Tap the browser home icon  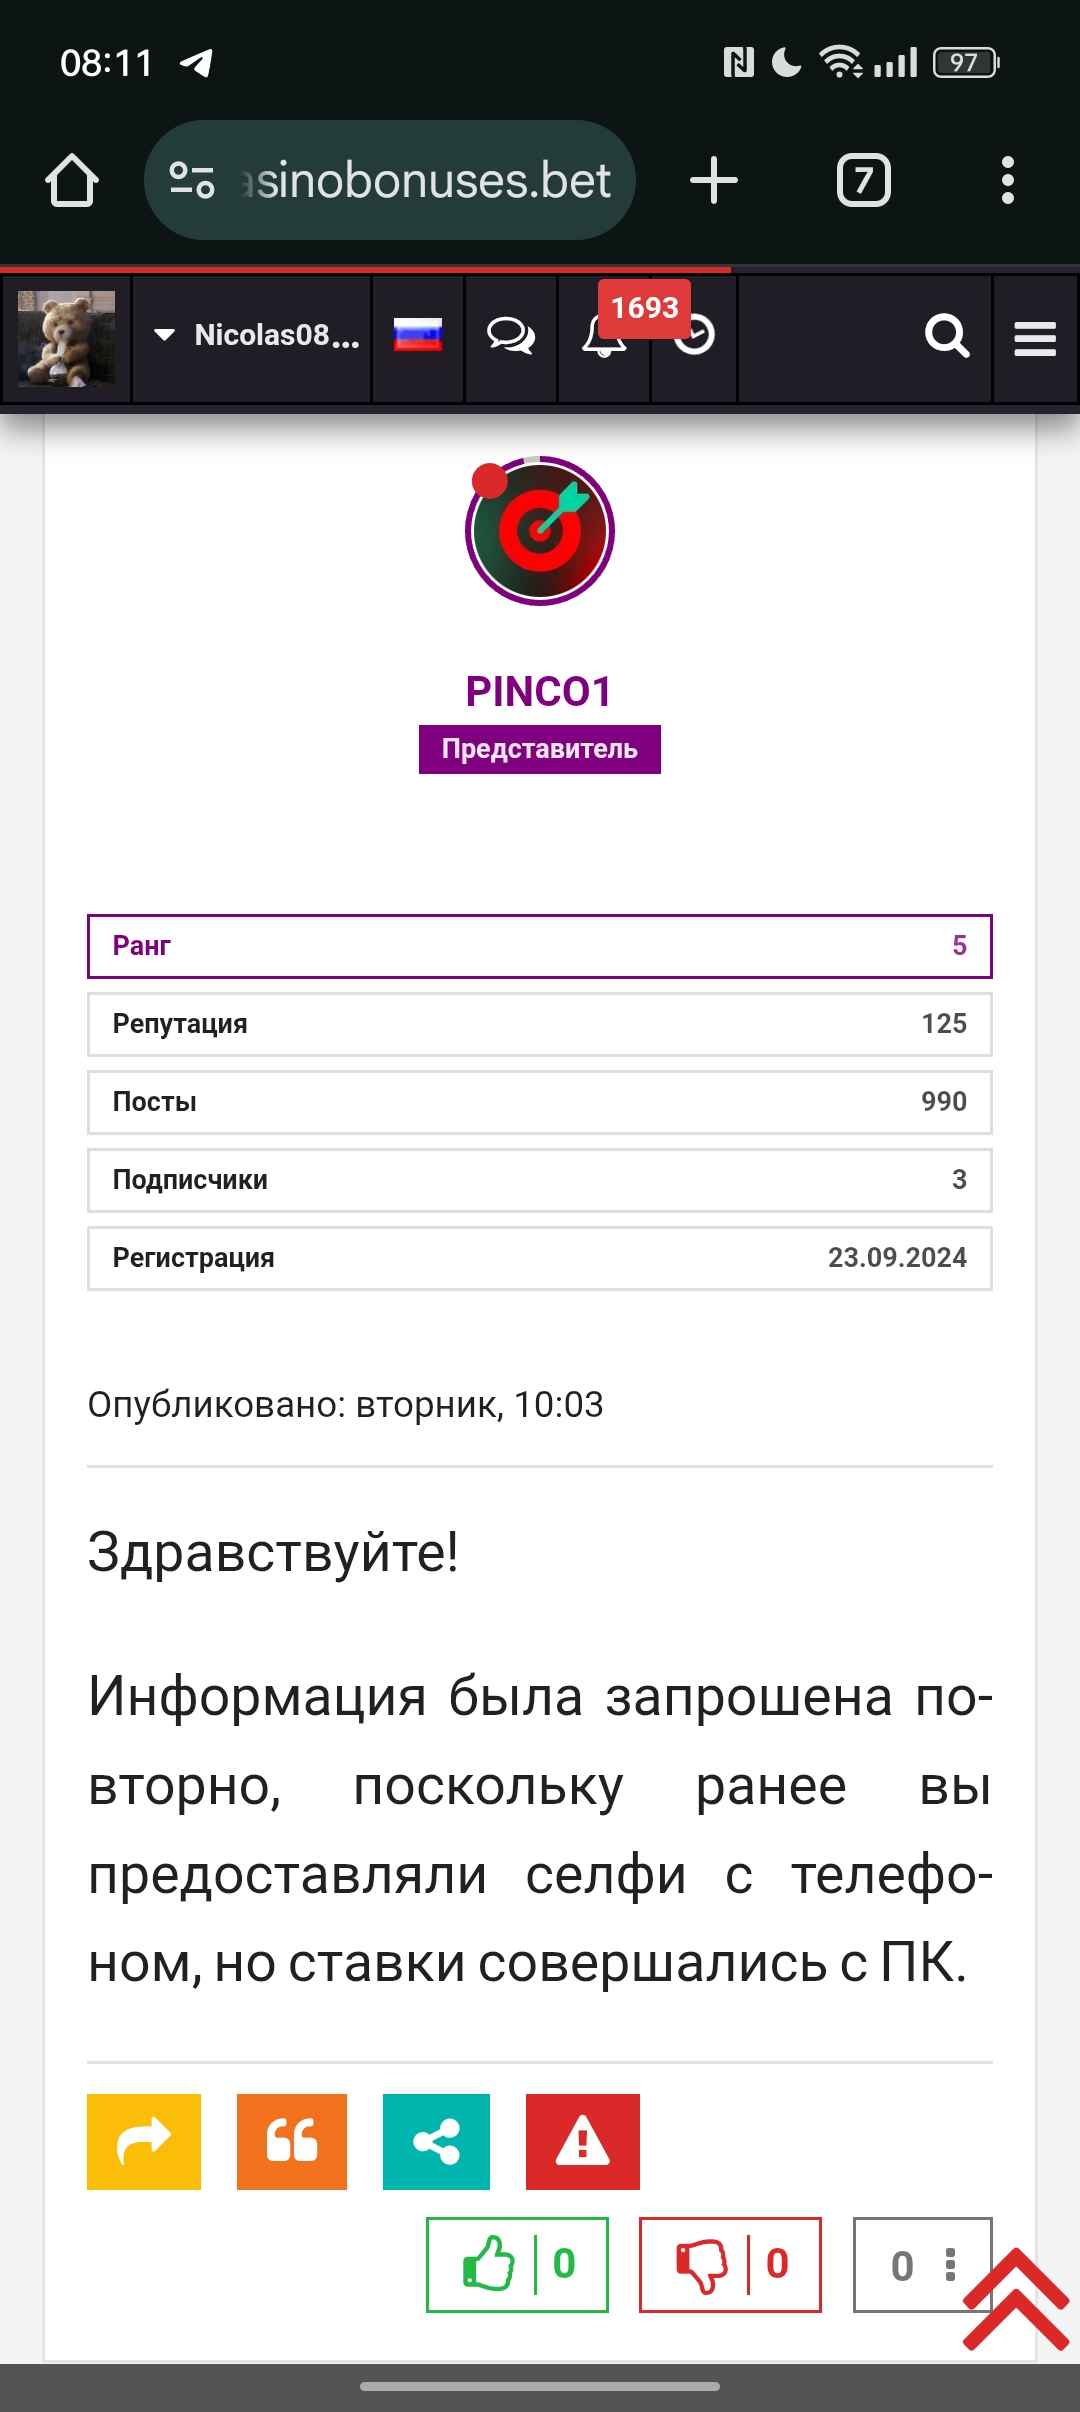(x=72, y=181)
